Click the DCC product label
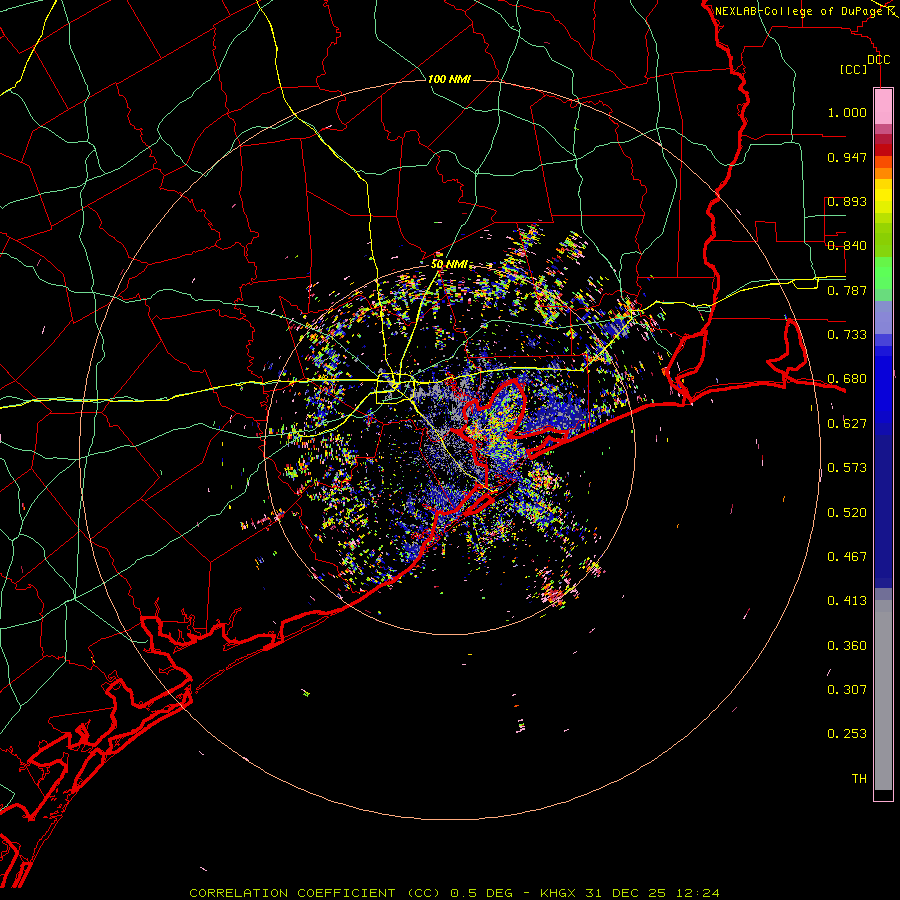900x900 pixels. pos(878,60)
